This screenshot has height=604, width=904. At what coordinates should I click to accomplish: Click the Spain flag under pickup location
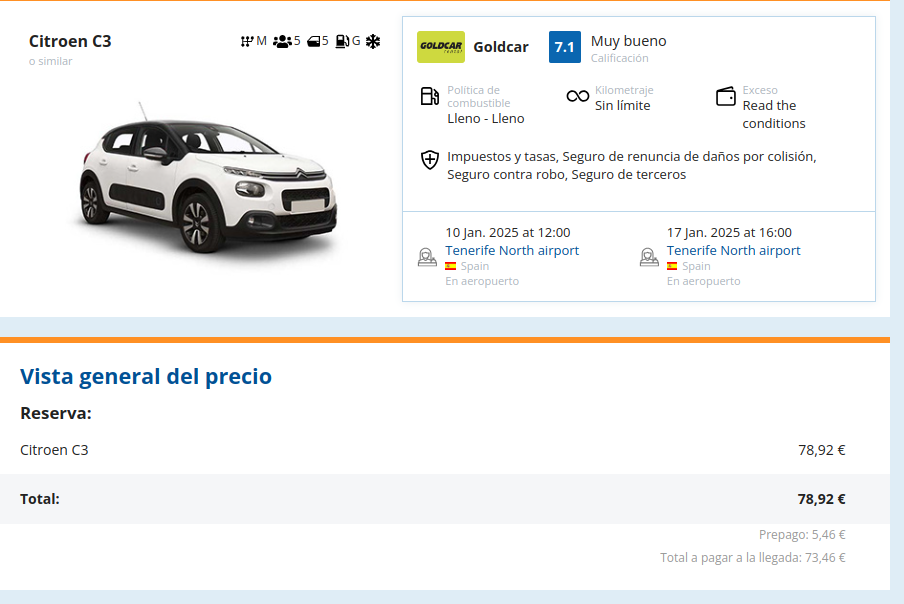point(450,266)
